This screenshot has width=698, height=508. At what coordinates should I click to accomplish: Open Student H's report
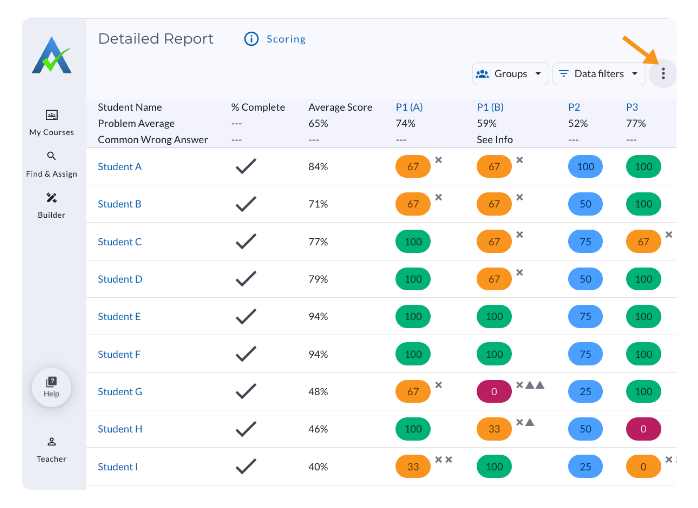click(x=120, y=429)
